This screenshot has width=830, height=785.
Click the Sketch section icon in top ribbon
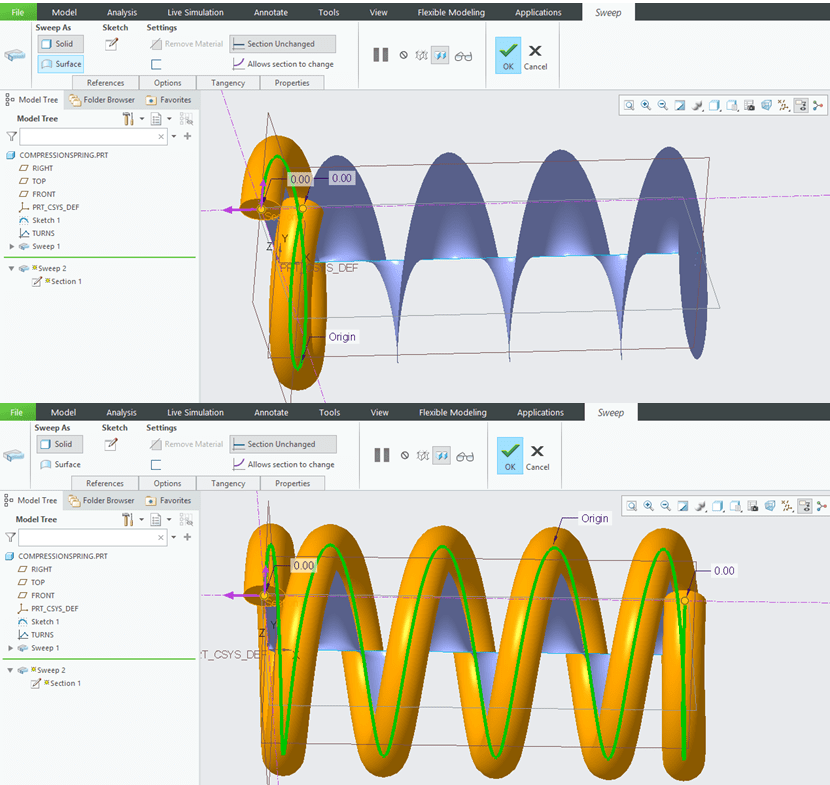[112, 44]
